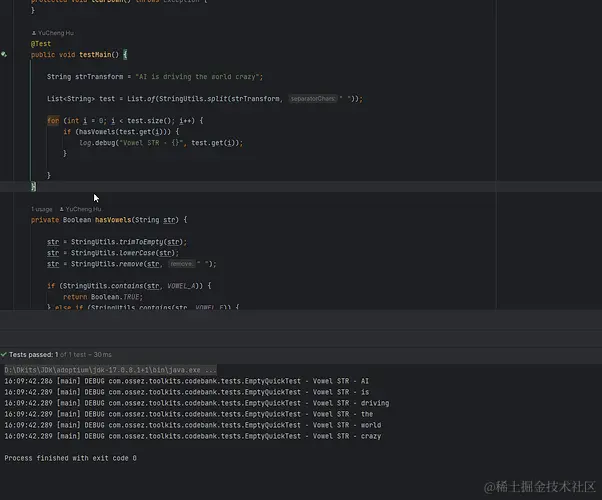Click the hasVowels name in its private declaration
This screenshot has width=602, height=500.
click(113, 220)
